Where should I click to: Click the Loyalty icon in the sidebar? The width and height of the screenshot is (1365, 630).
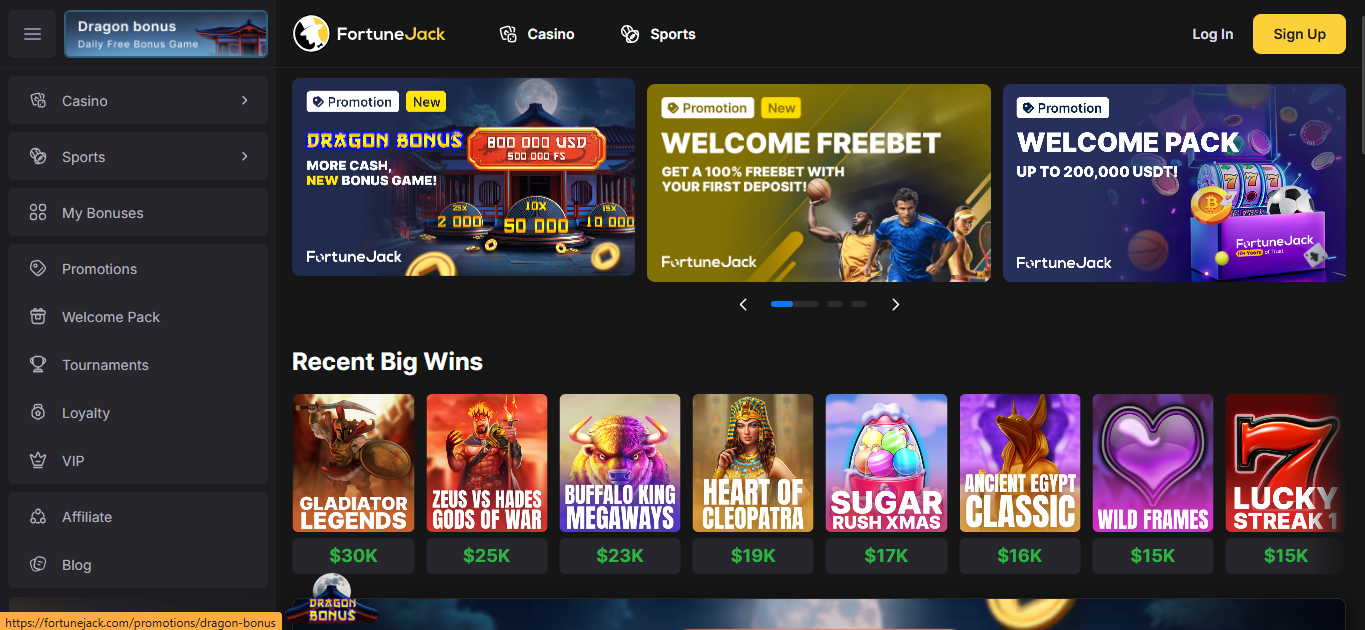point(38,413)
